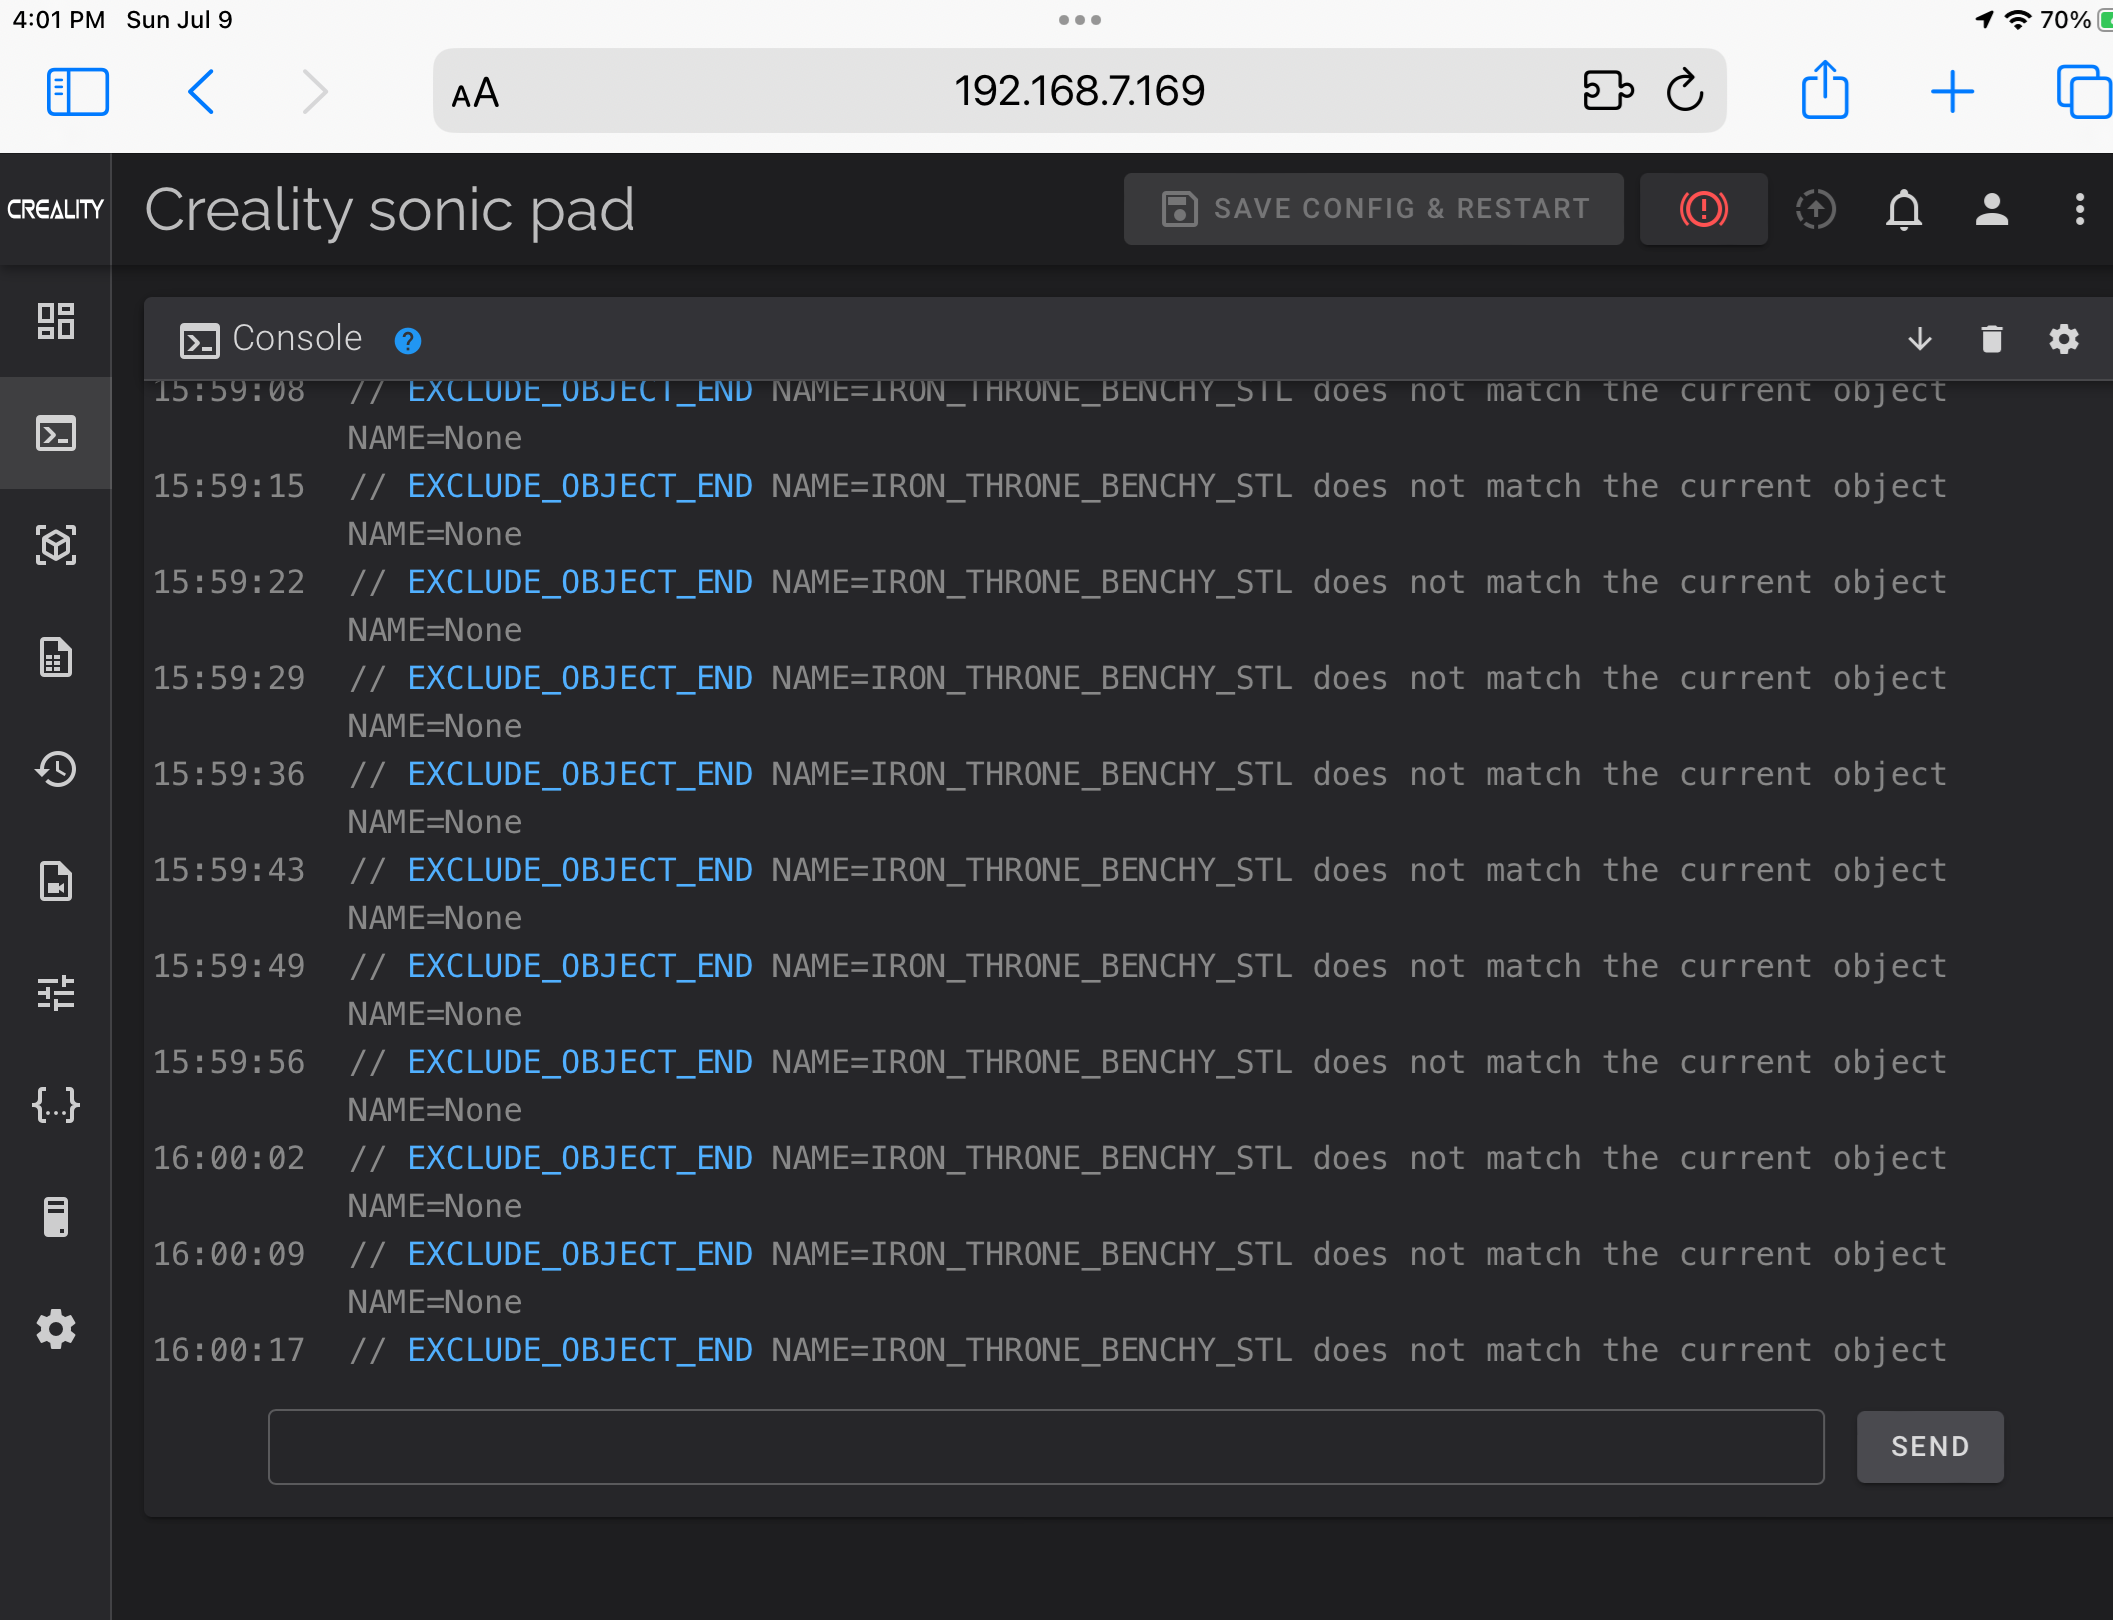Viewport: 2113px width, 1621px height.
Task: Open the three-dot overflow menu
Action: coord(2079,209)
